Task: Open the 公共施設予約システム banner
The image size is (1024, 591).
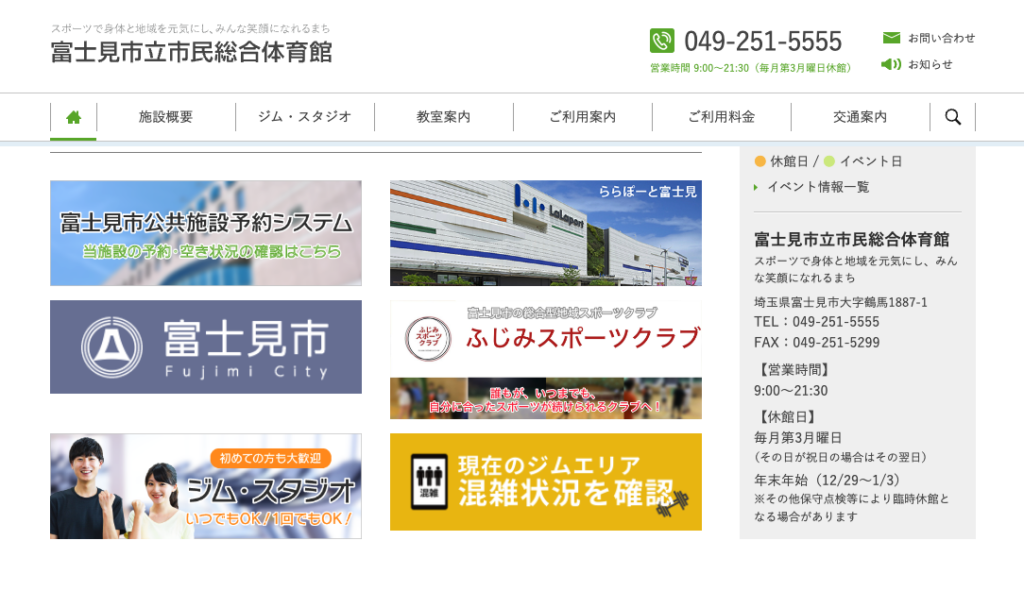Action: pos(206,233)
